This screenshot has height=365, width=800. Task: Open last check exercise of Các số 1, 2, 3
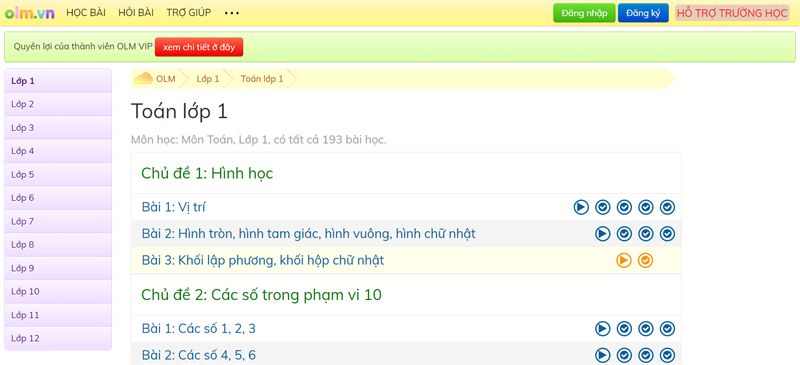click(x=667, y=329)
